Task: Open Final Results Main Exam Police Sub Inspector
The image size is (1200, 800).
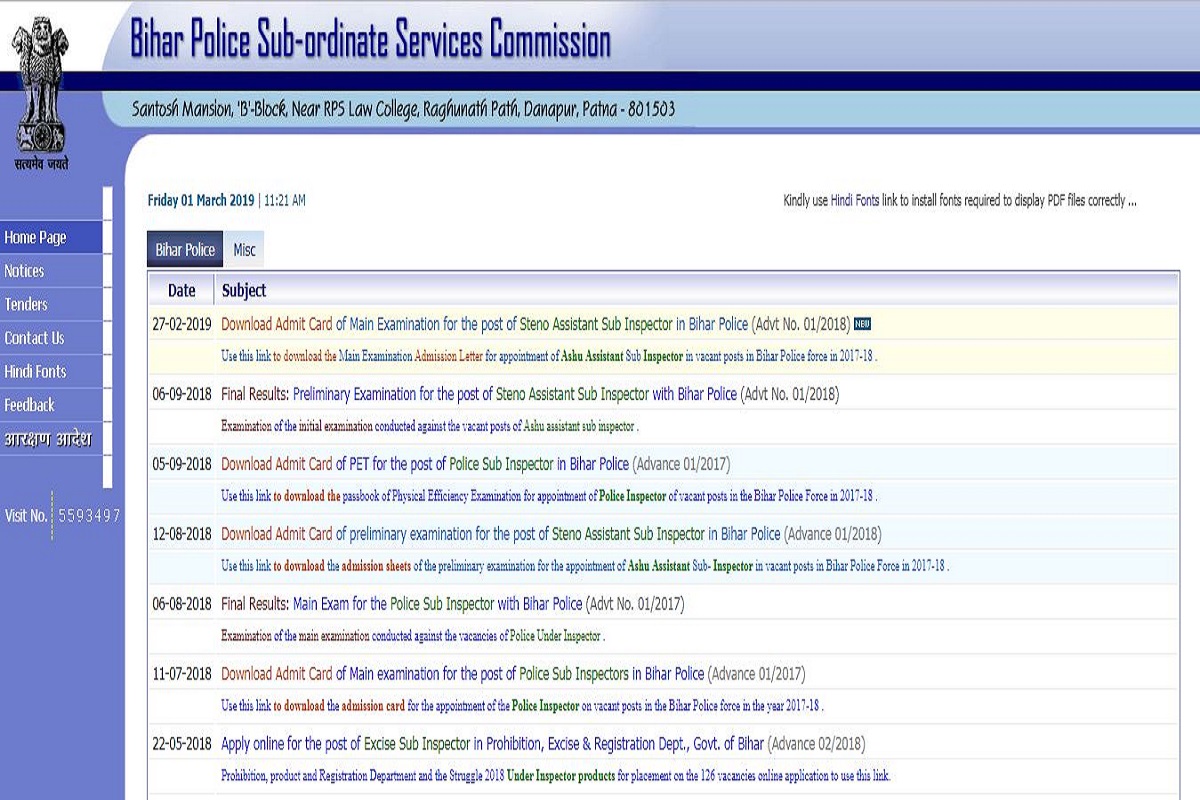Action: click(452, 604)
